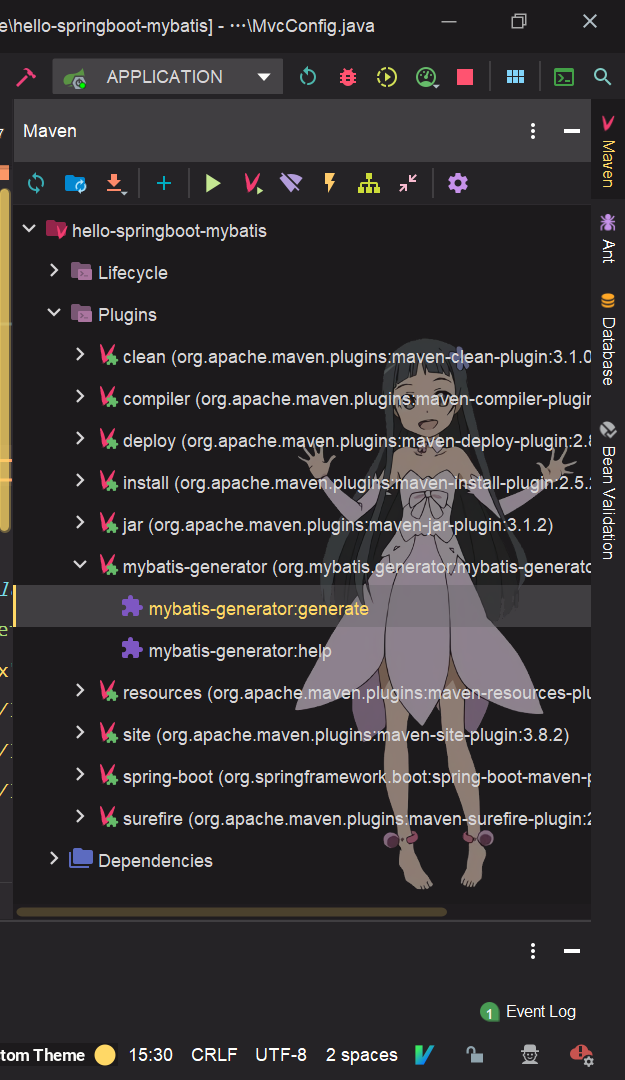
Task: Toggle Maven Offline Mode
Action: [291, 183]
